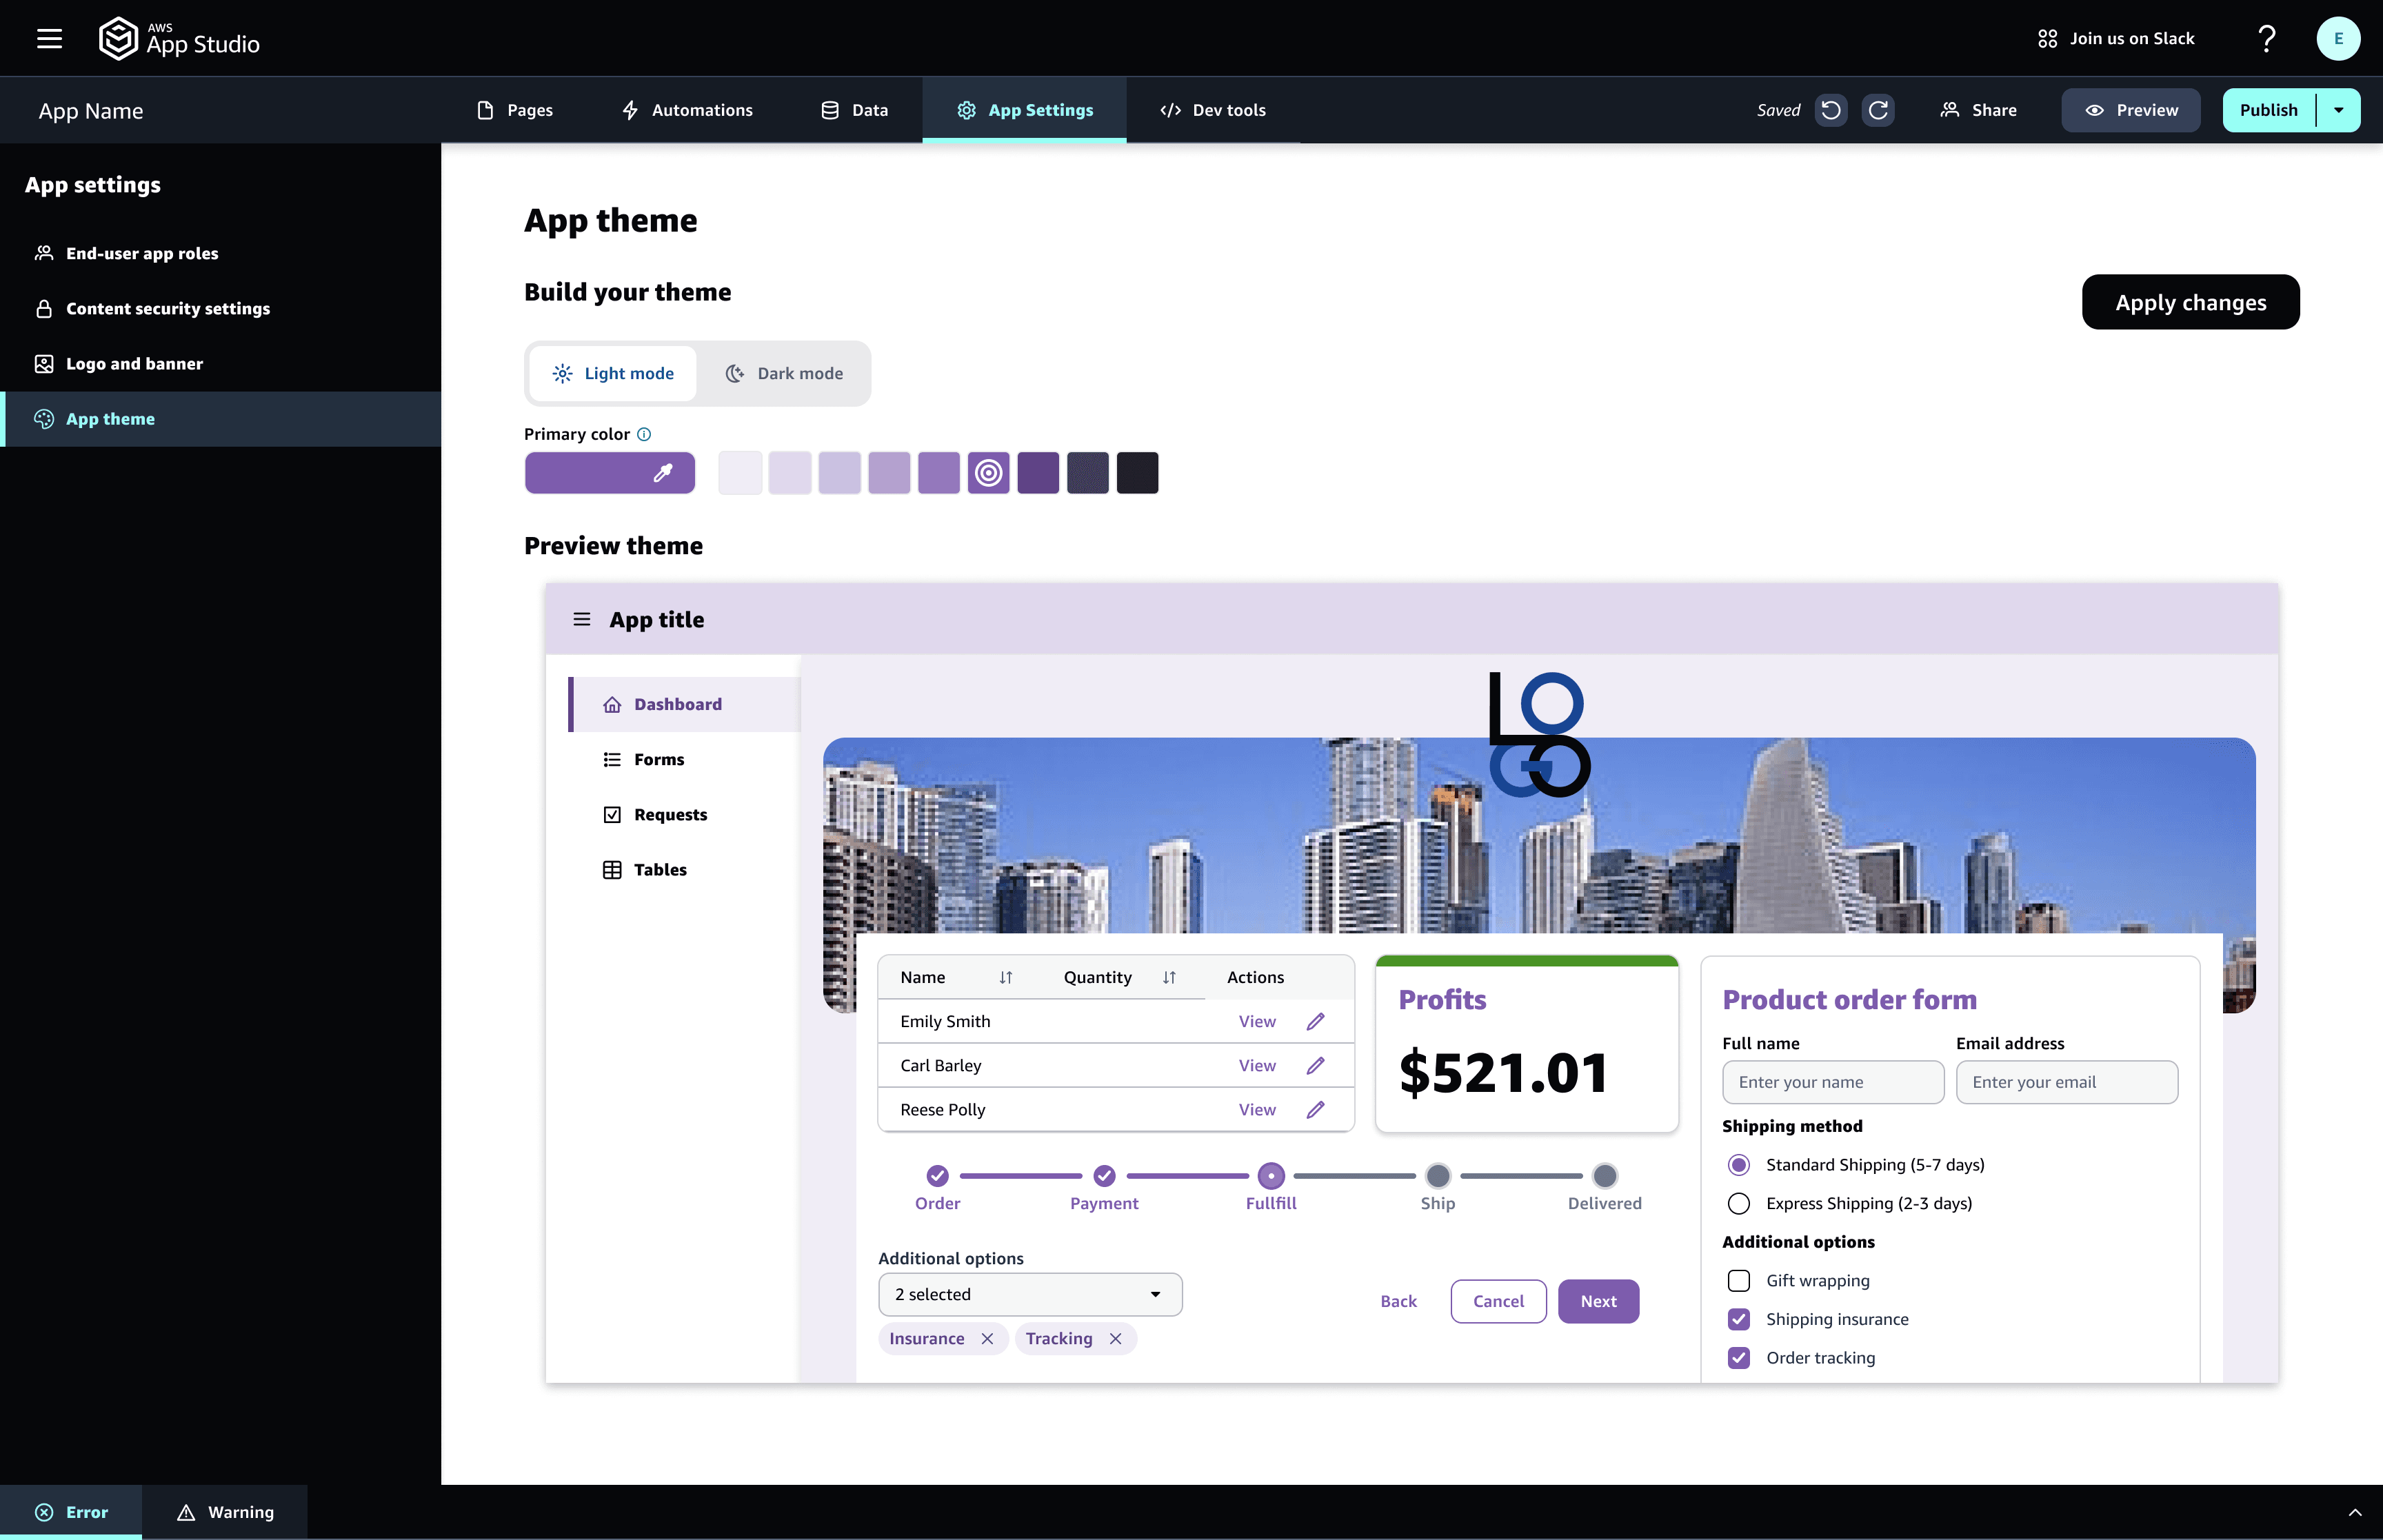The width and height of the screenshot is (2383, 1540).
Task: Click the Fullfill step circle
Action: [x=1271, y=1175]
